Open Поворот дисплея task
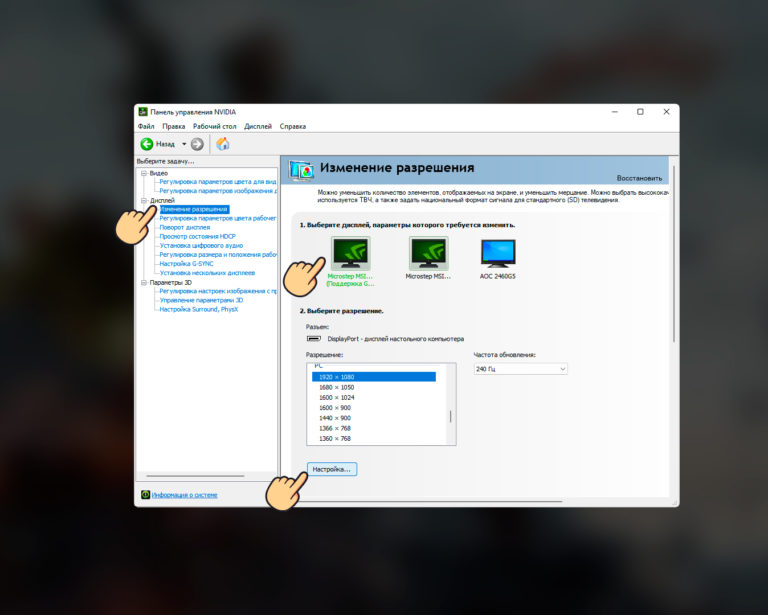This screenshot has width=768, height=615. [185, 227]
